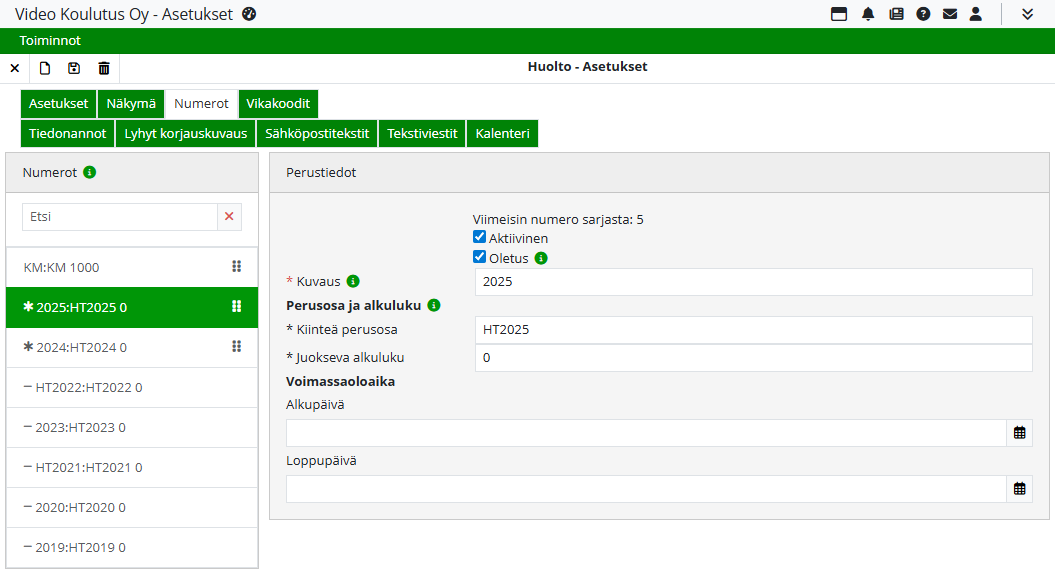Open the help question mark icon

tap(923, 14)
